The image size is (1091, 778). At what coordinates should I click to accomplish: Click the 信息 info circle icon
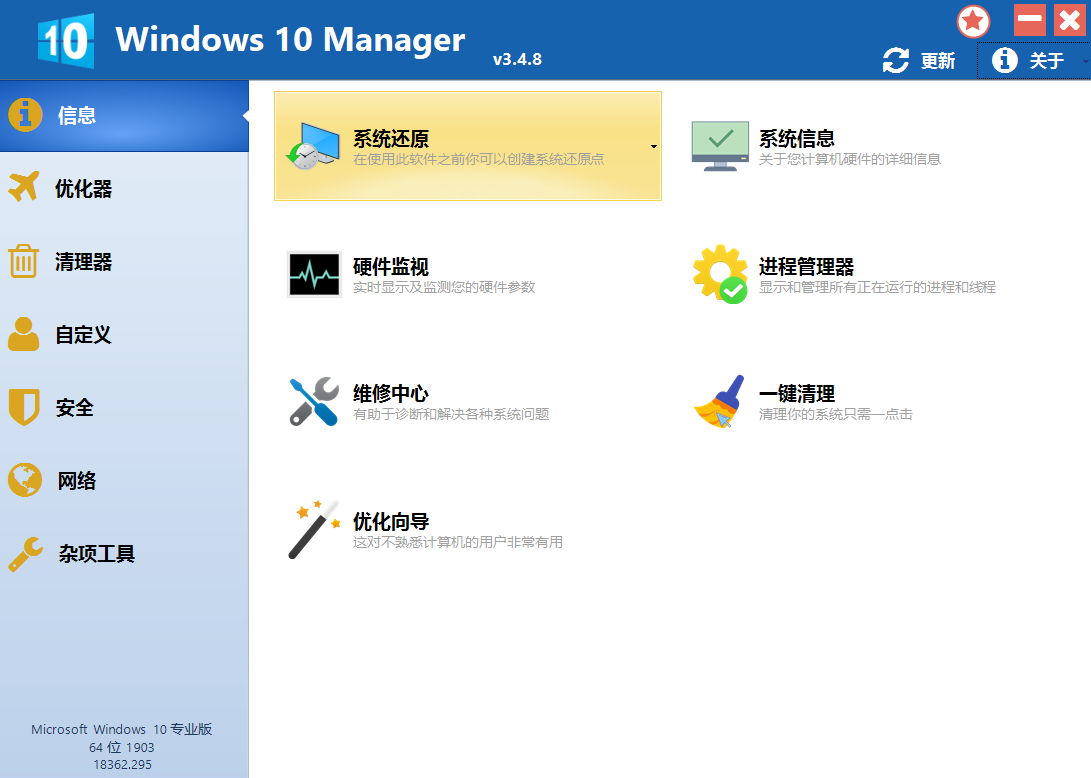25,115
